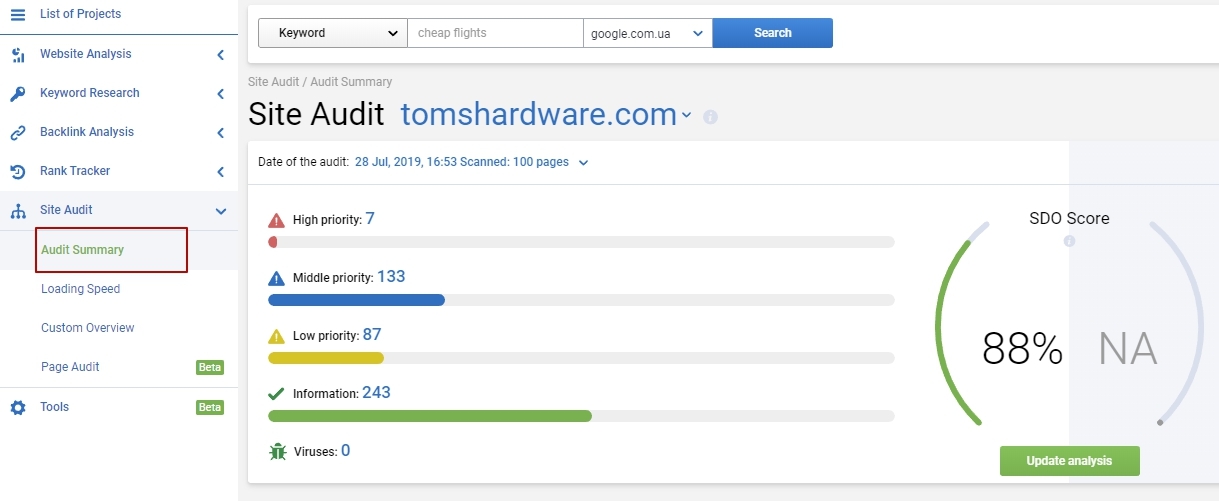Click the Beta badge beside Tools

click(210, 407)
